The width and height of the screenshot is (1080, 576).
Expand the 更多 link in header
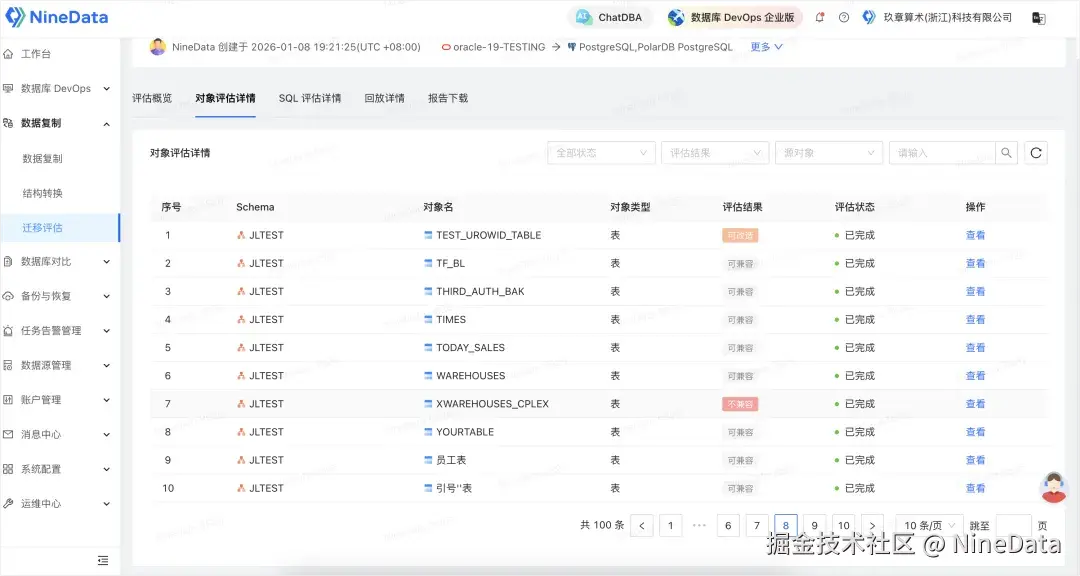click(x=766, y=47)
